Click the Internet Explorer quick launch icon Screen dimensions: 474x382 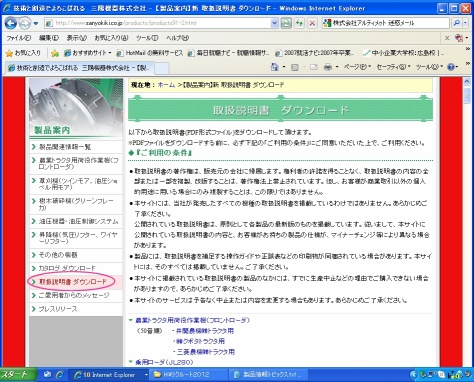pos(60,375)
